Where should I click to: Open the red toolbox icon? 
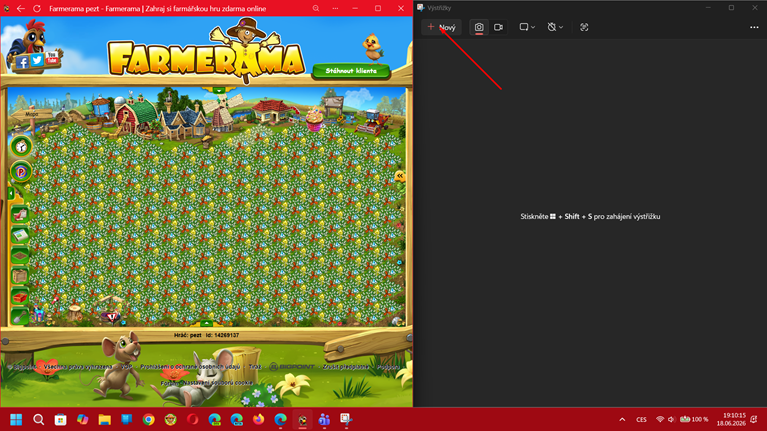point(20,297)
